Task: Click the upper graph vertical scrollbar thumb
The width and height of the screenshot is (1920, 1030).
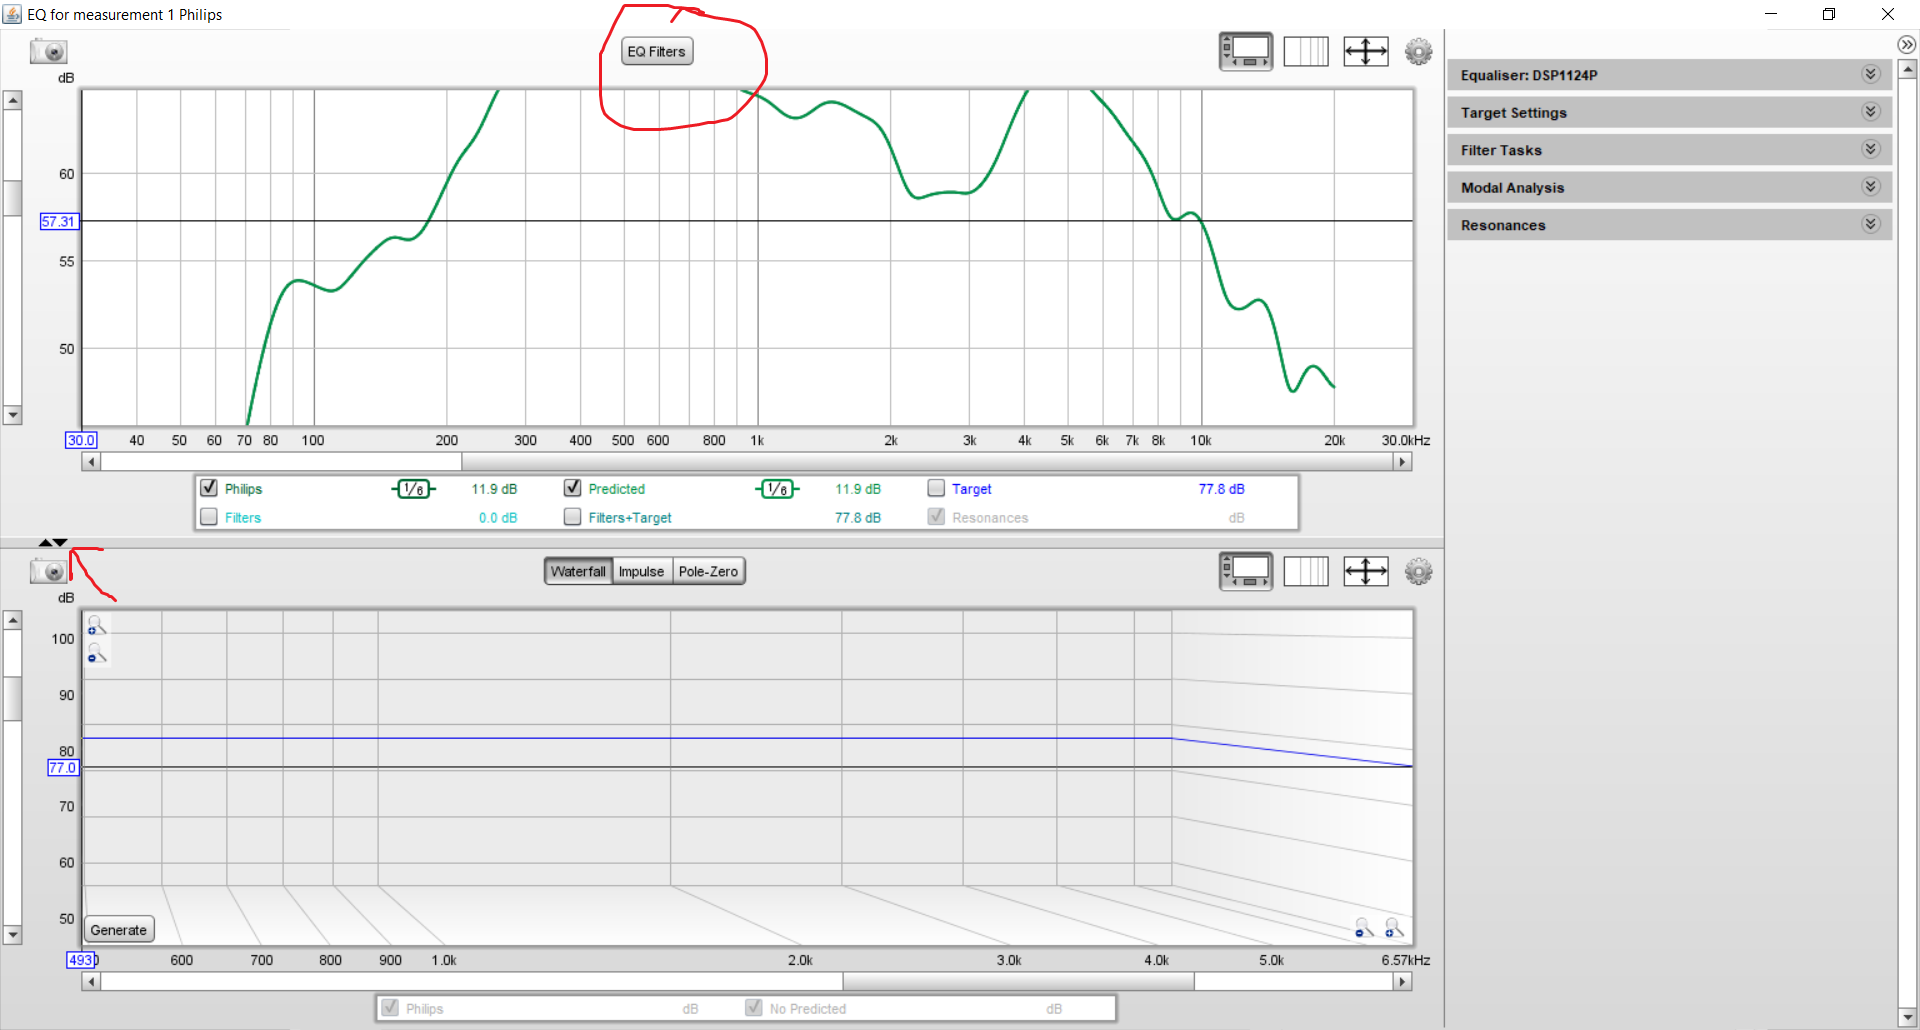Action: (x=12, y=197)
